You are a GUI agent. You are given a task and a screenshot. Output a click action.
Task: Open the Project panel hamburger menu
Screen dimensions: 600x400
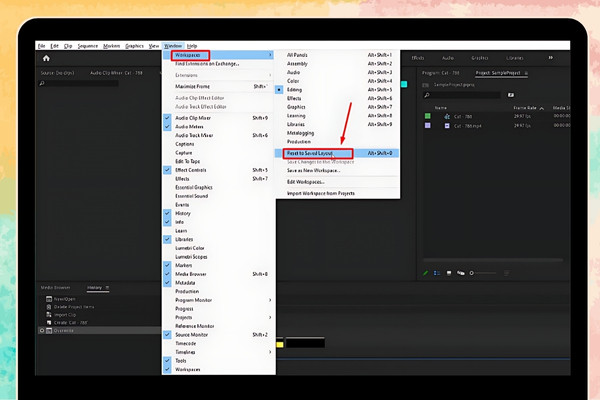526,73
